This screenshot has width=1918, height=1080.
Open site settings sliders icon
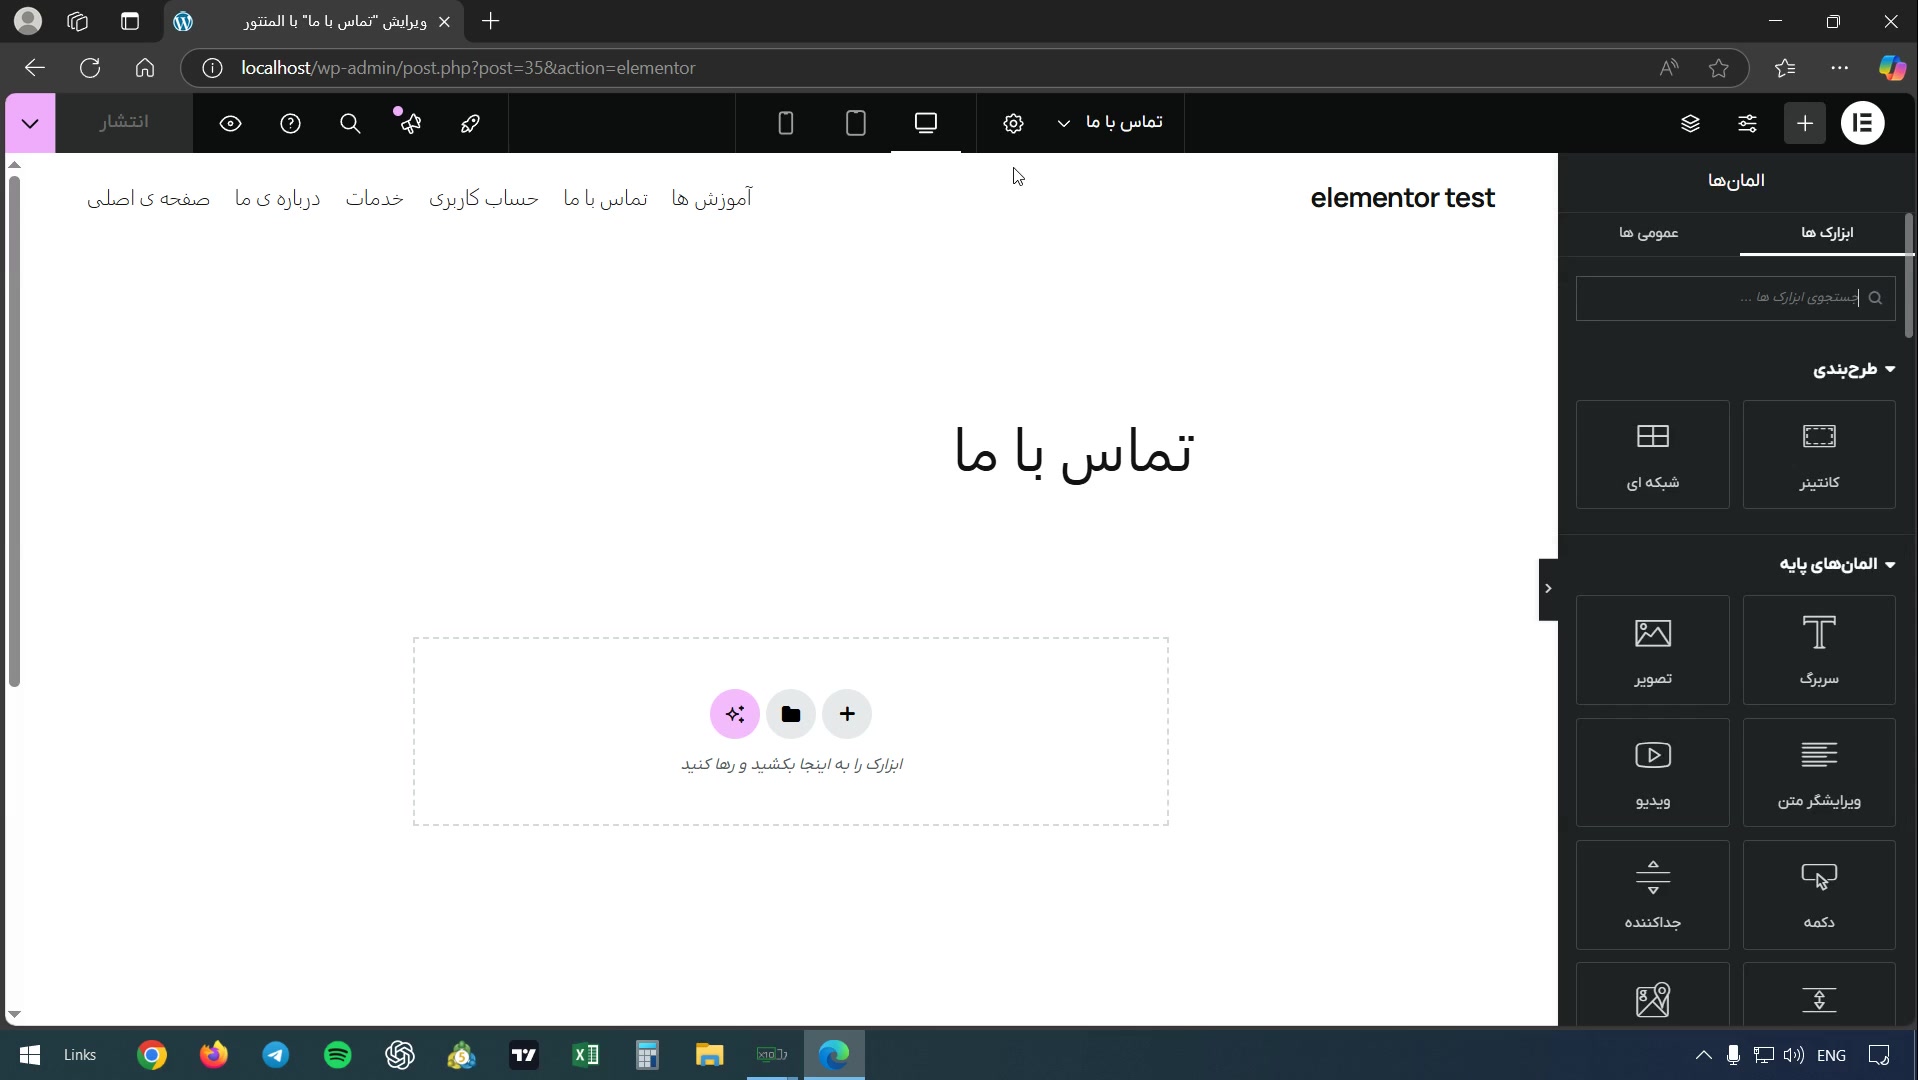(1748, 123)
